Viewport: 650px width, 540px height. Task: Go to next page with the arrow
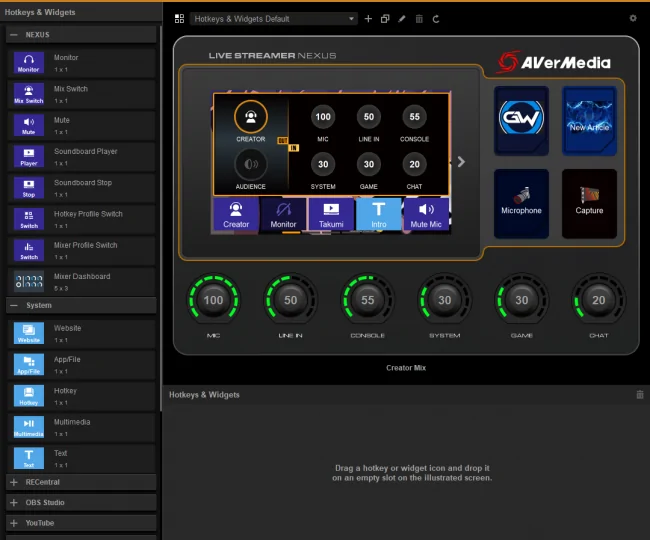coord(461,162)
